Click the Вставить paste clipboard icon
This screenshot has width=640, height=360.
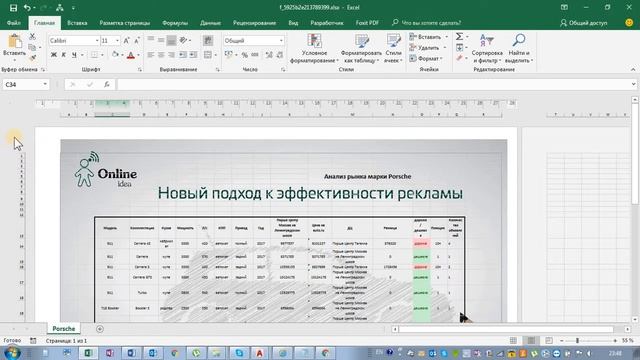[15, 42]
